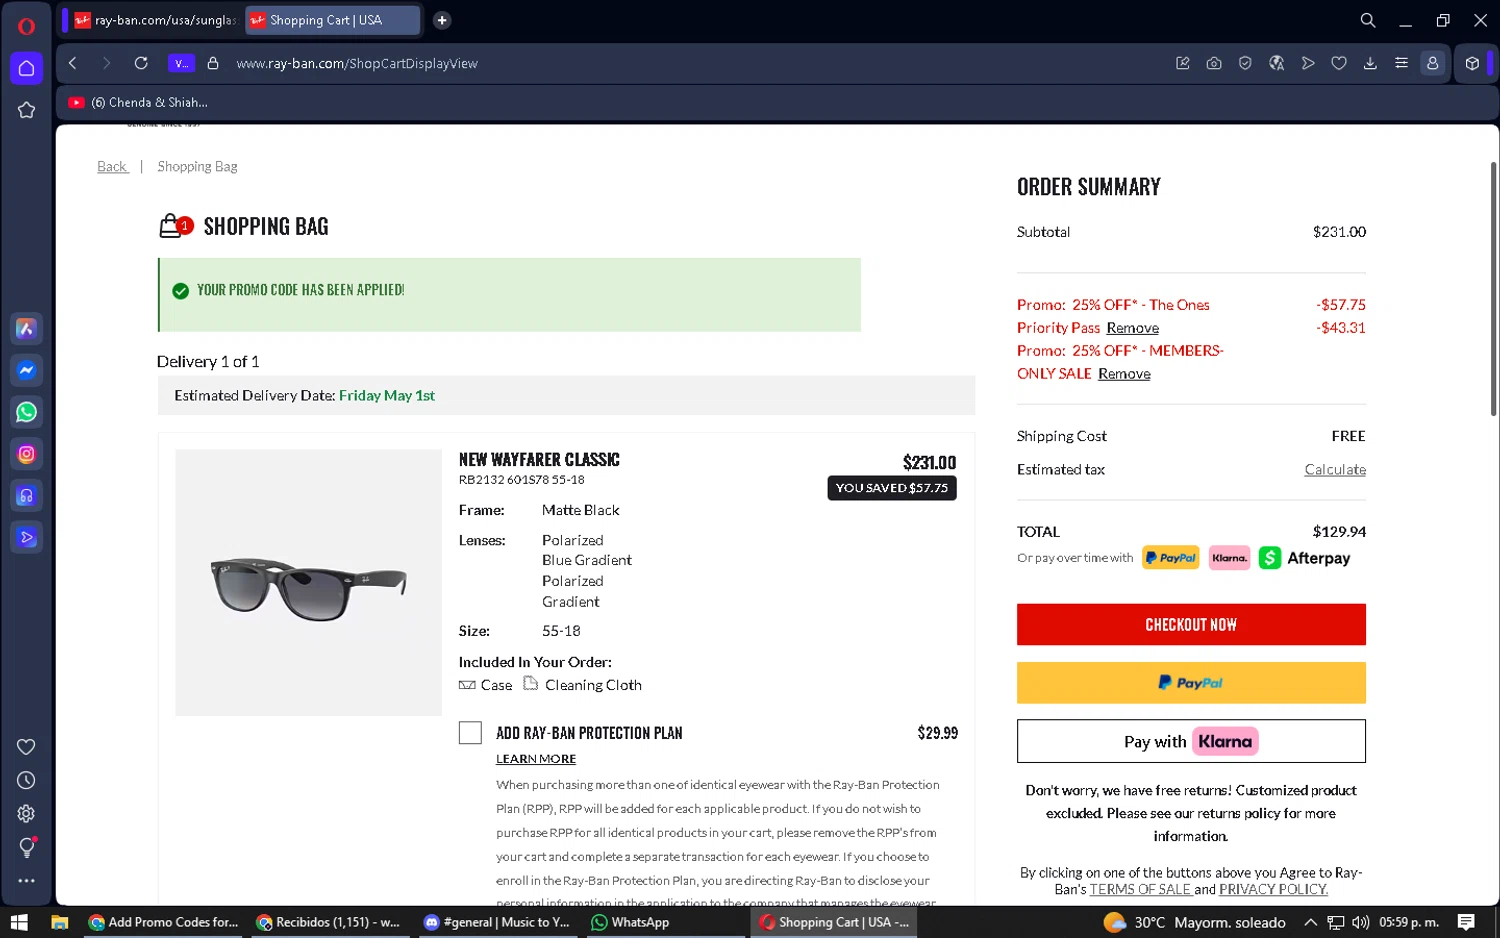Open Opera settings gear in sidebar

pyautogui.click(x=26, y=814)
